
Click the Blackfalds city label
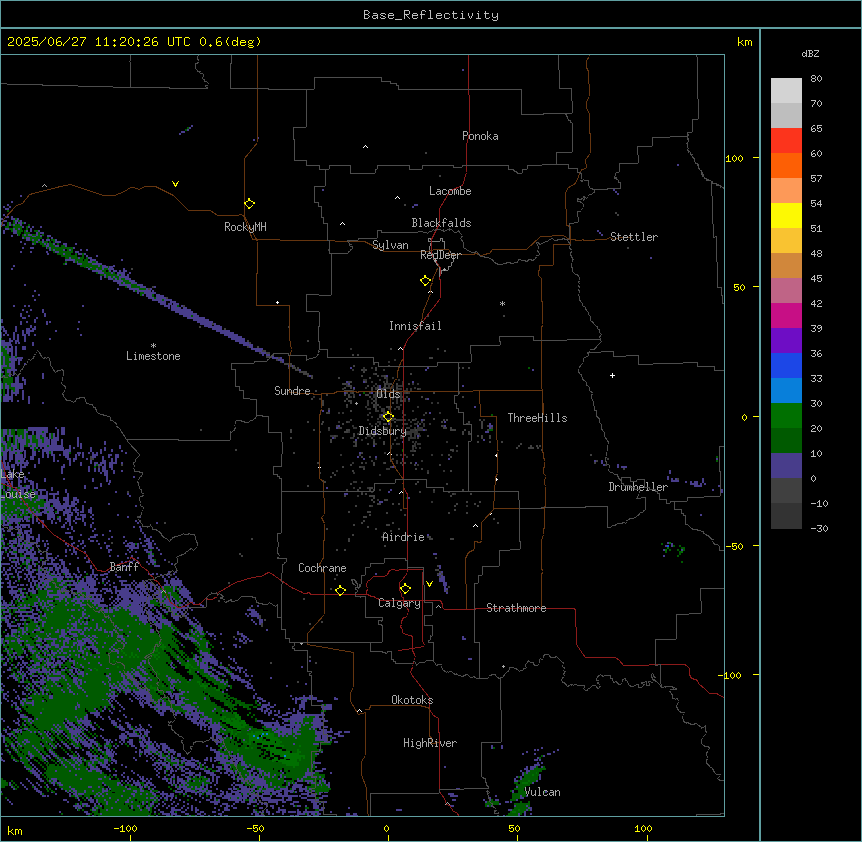click(x=441, y=223)
